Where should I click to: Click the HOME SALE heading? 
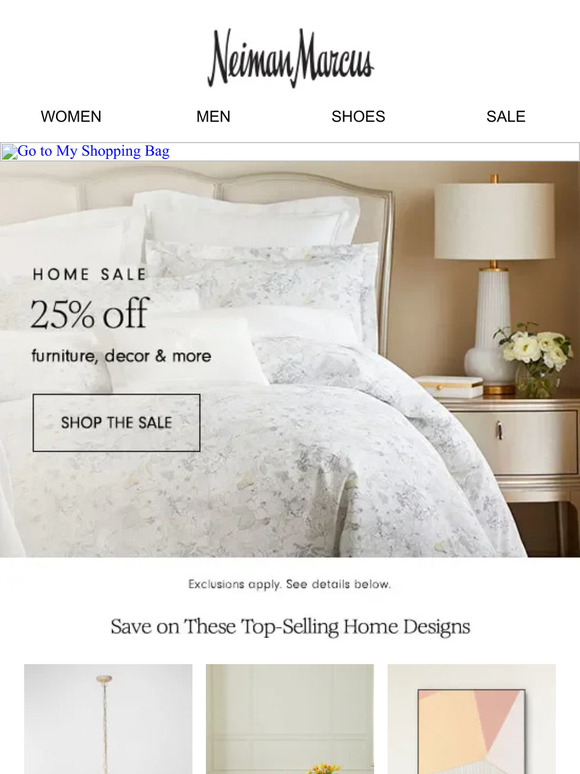coord(90,274)
